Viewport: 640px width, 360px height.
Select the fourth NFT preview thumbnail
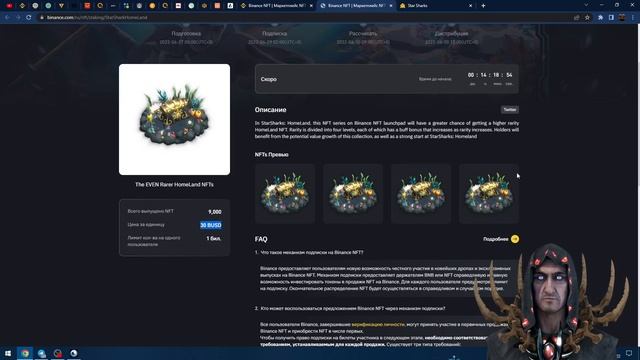pyautogui.click(x=489, y=194)
